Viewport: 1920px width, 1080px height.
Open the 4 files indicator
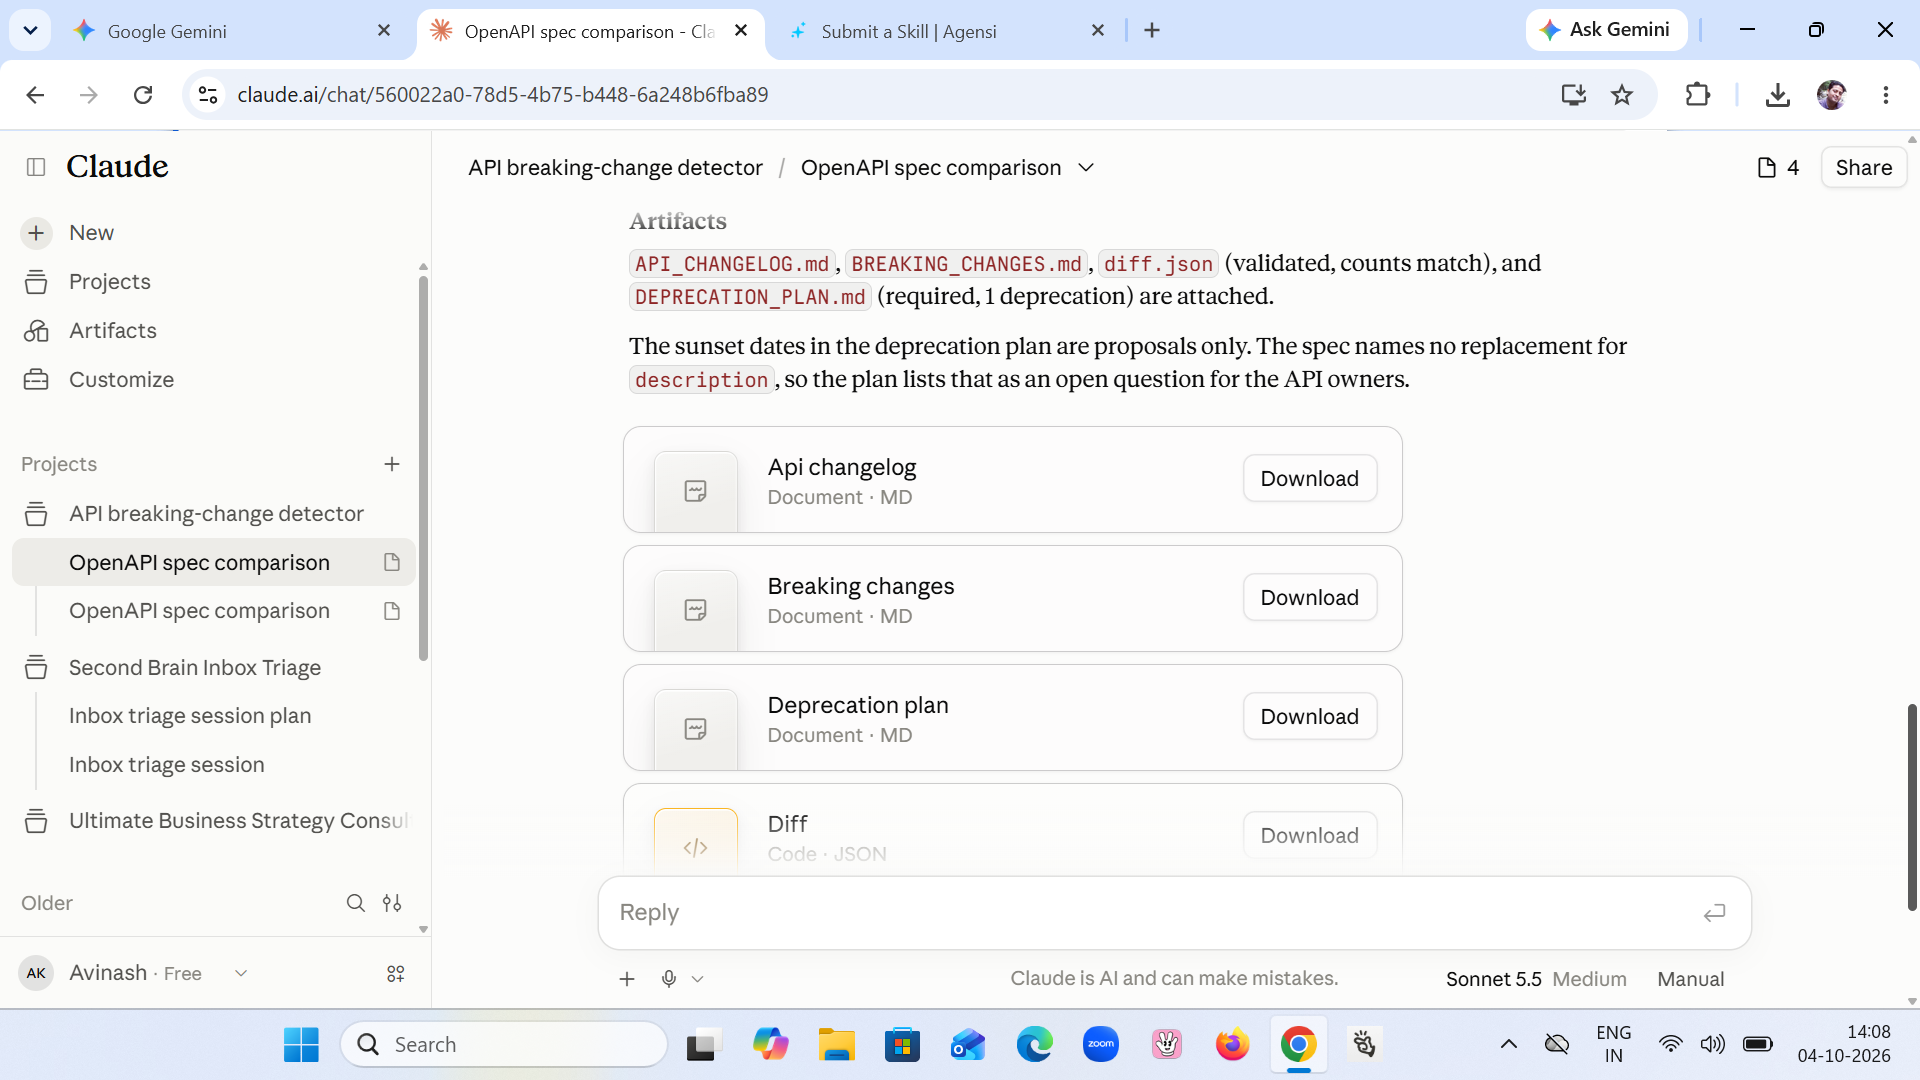coord(1778,168)
